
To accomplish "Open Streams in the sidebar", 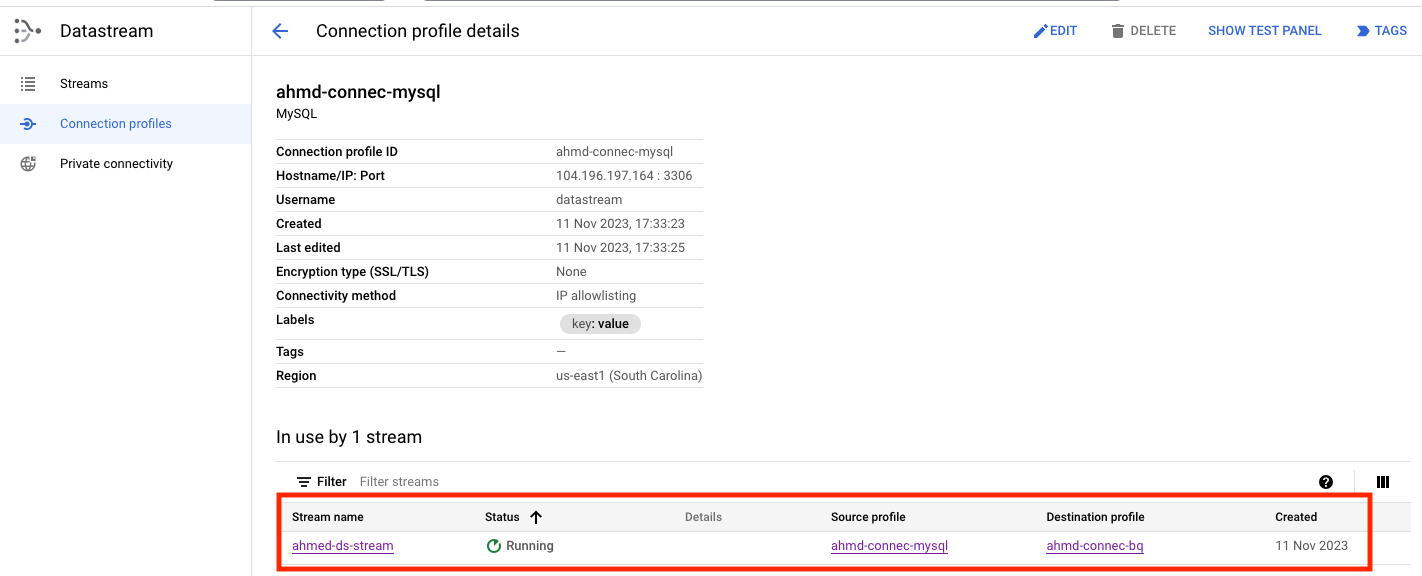I will pyautogui.click(x=84, y=84).
